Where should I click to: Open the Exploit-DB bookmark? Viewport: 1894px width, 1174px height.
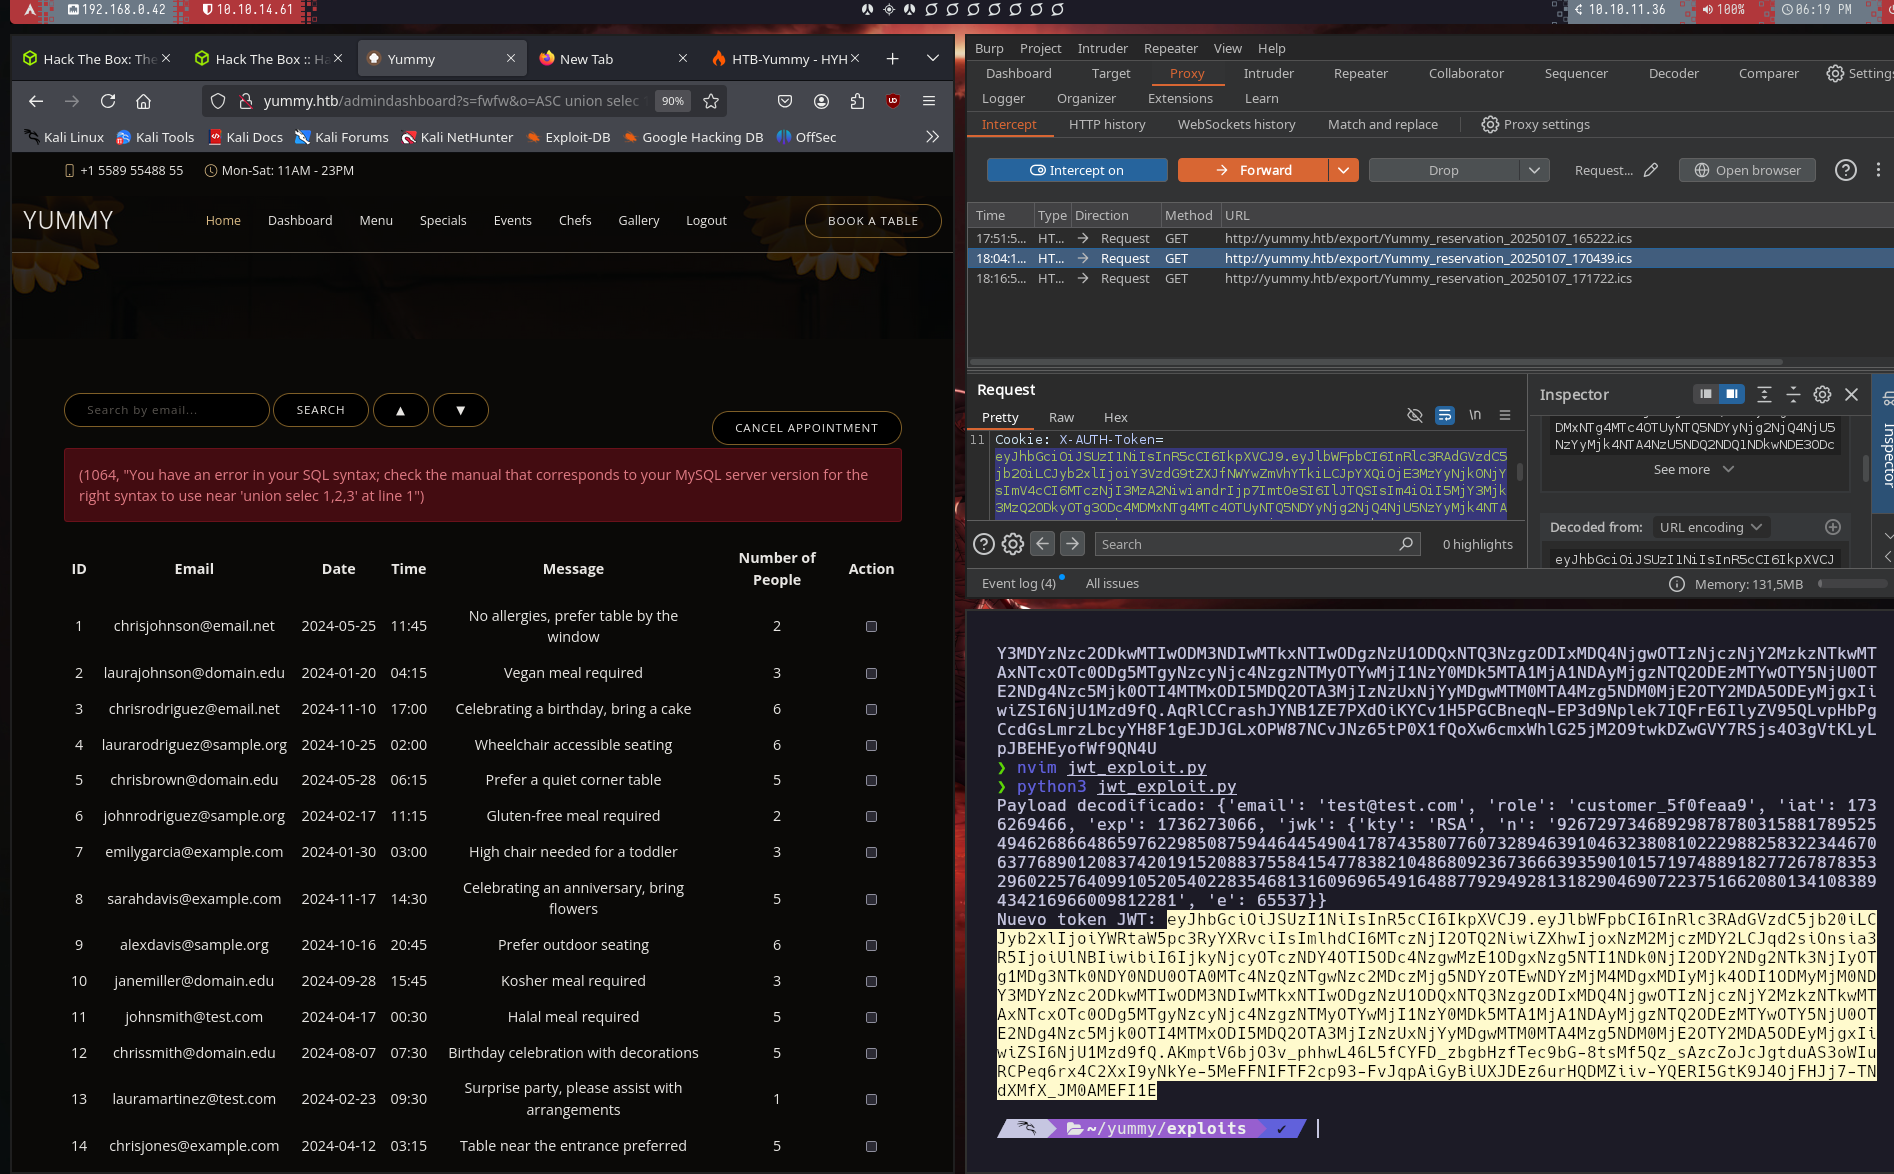tap(568, 137)
